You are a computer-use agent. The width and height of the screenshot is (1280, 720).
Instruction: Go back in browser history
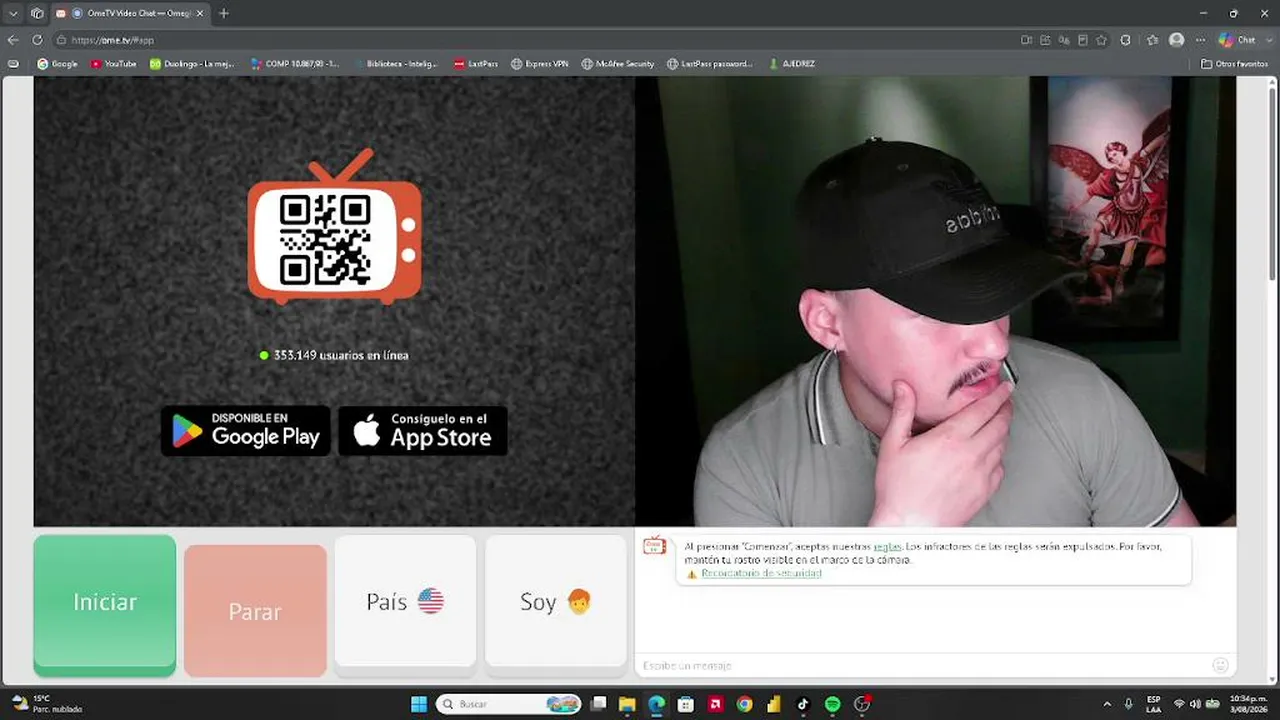[x=13, y=40]
